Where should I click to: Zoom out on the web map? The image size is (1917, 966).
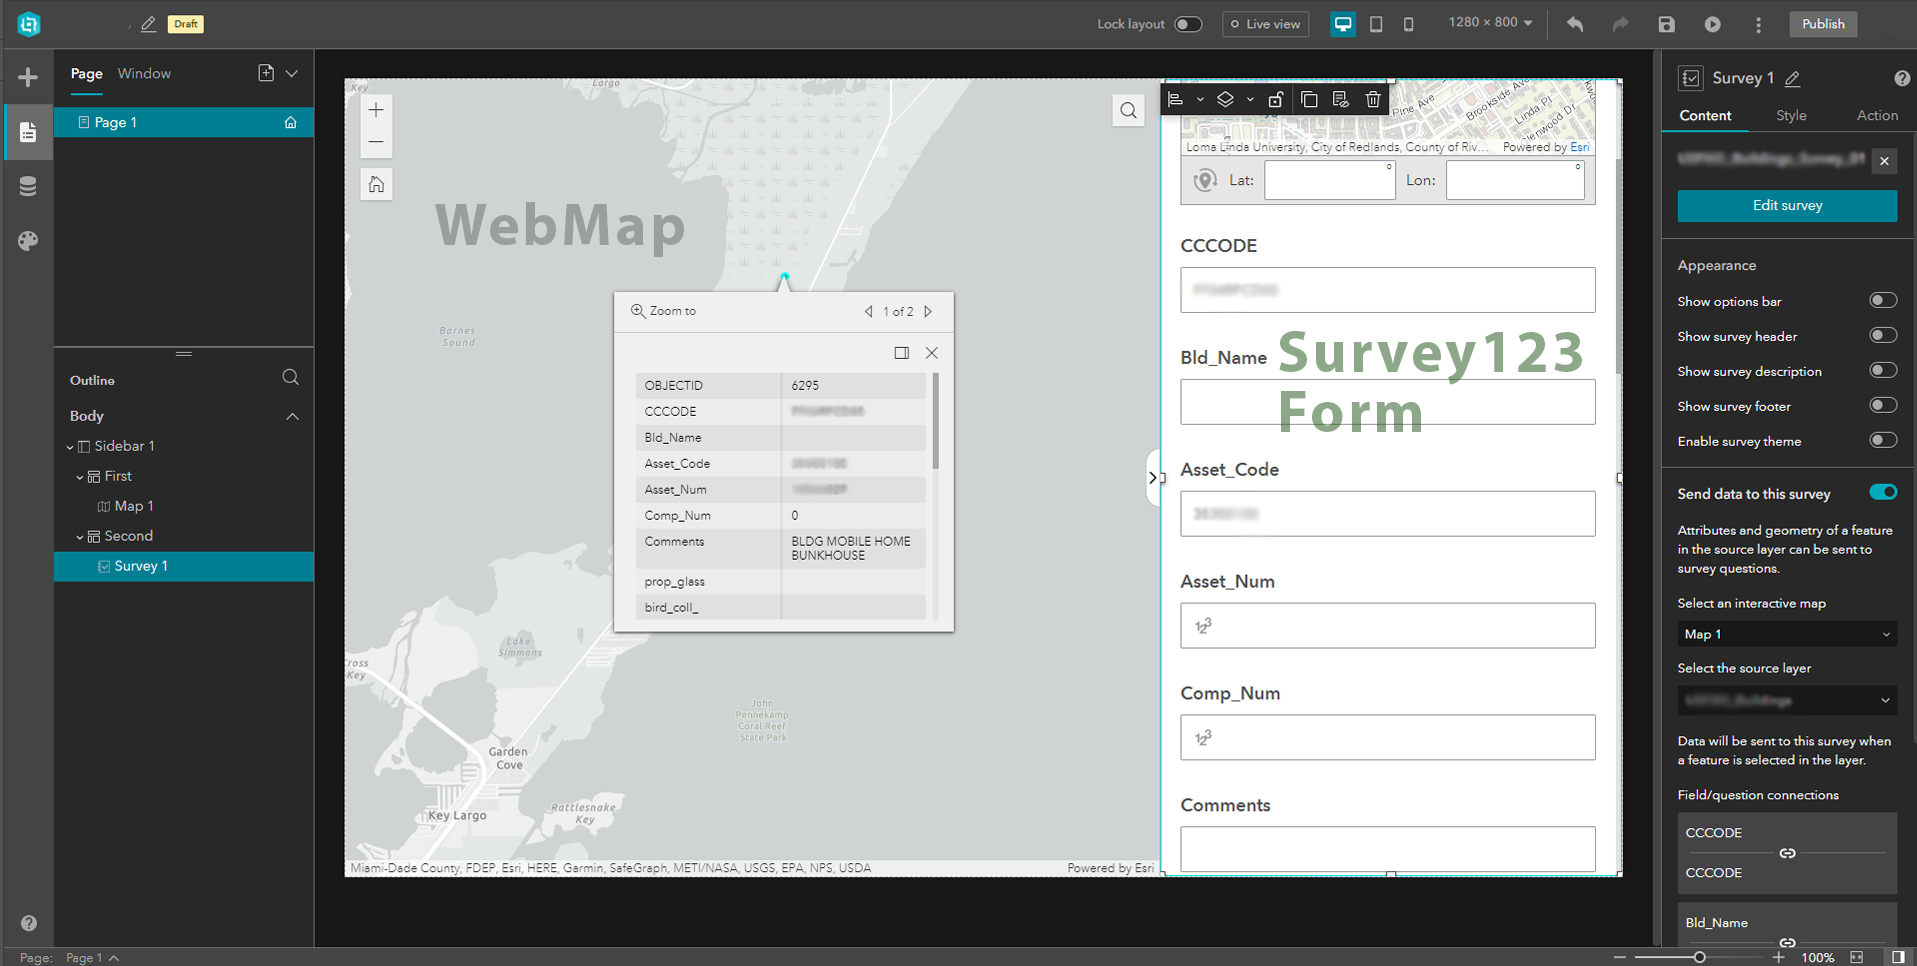pos(376,142)
